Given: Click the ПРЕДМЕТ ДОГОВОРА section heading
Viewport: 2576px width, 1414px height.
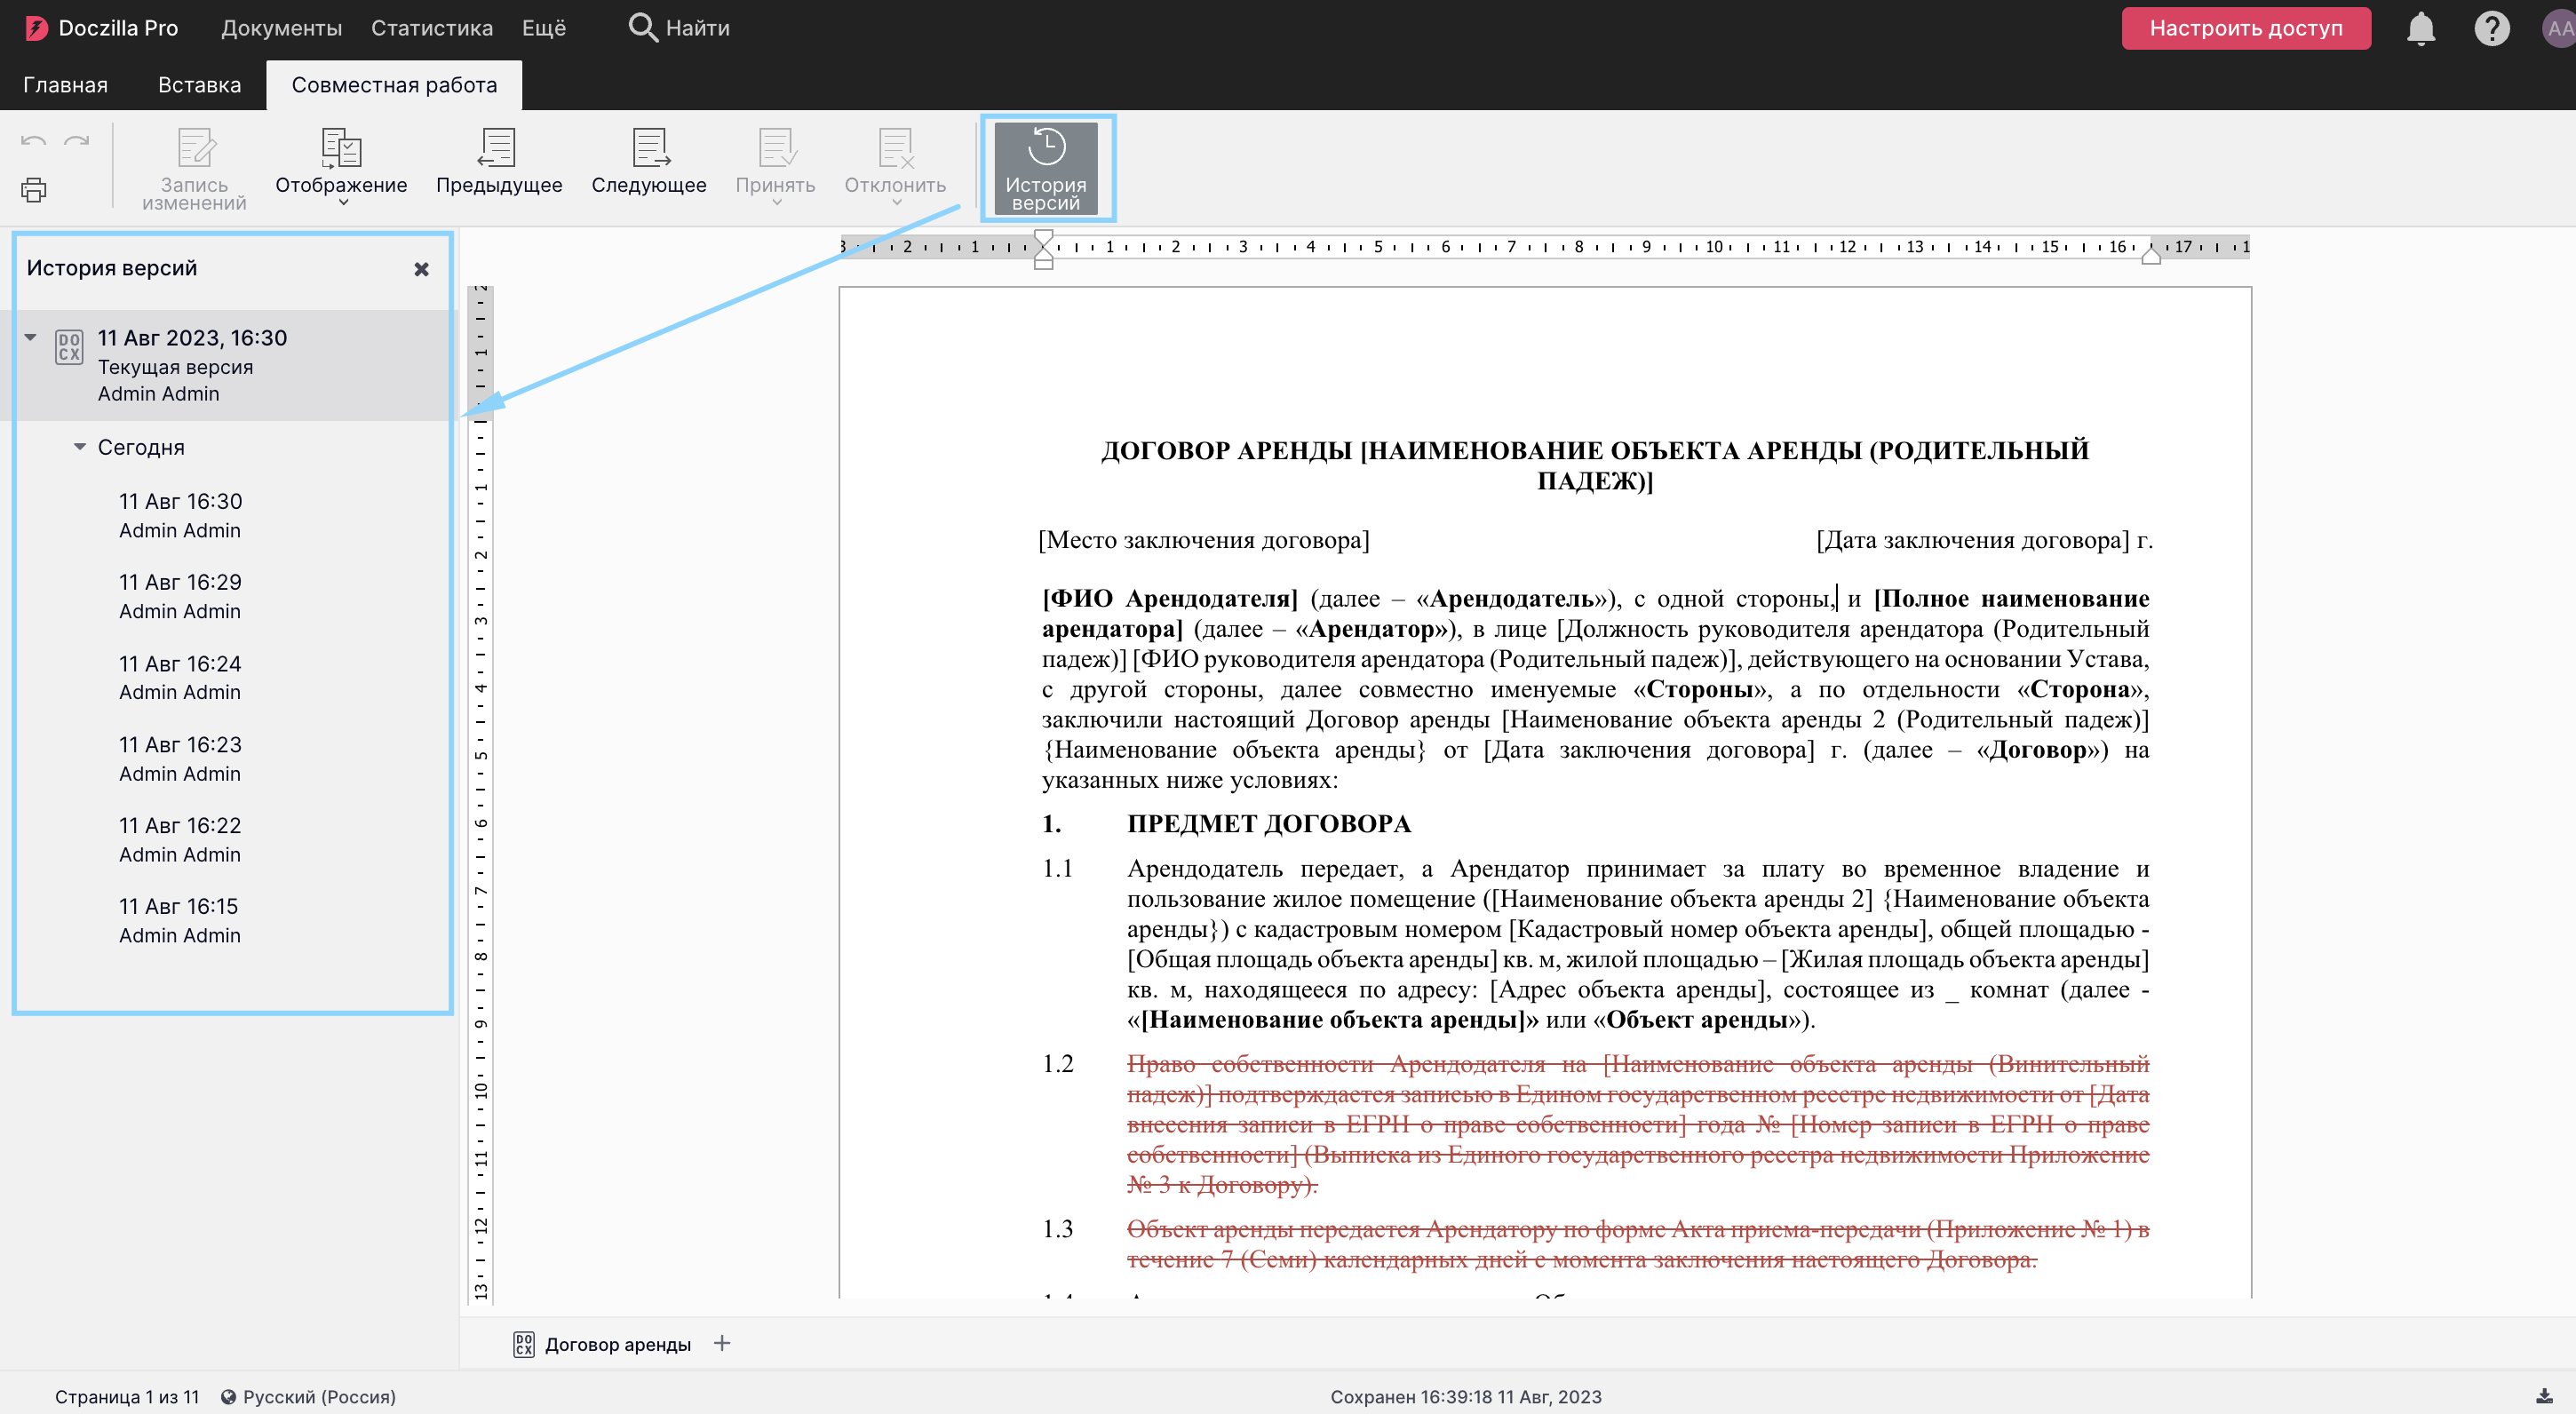Looking at the screenshot, I should coord(1268,823).
